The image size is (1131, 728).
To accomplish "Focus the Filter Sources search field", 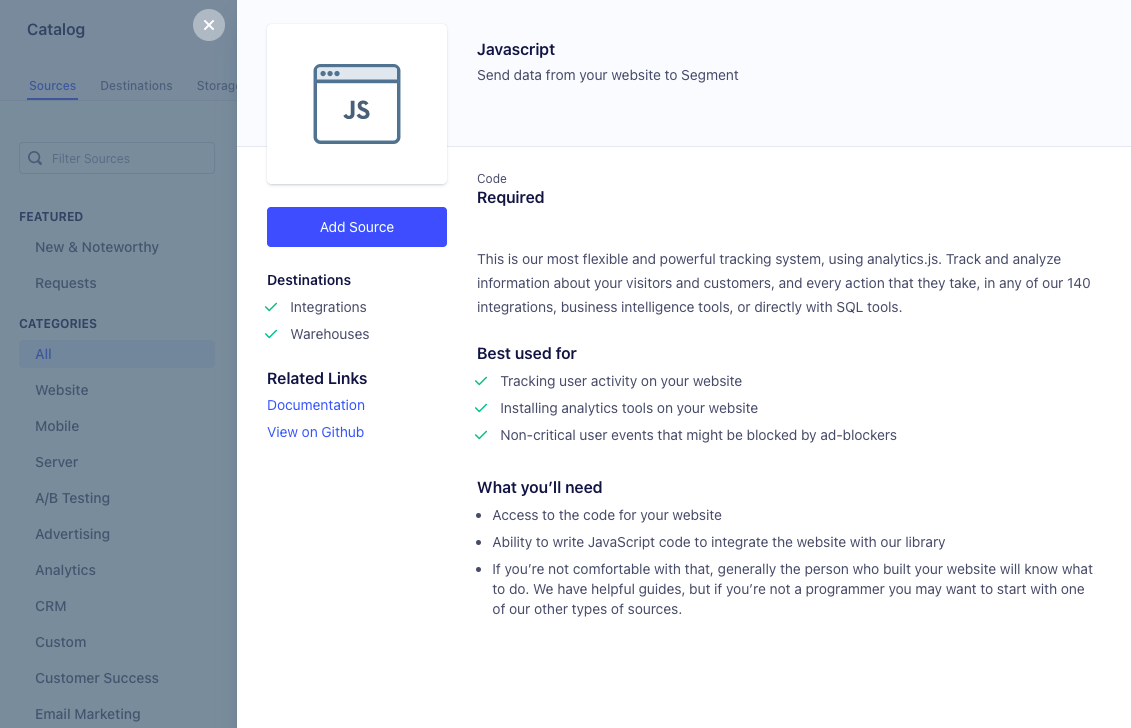I will tap(117, 158).
